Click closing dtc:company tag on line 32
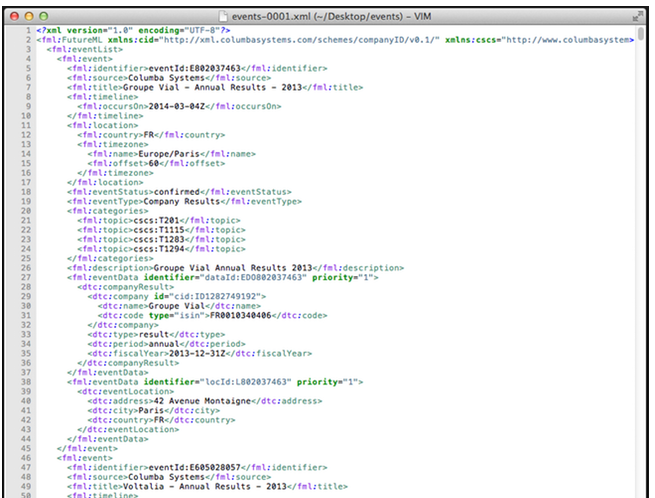 (x=123, y=325)
